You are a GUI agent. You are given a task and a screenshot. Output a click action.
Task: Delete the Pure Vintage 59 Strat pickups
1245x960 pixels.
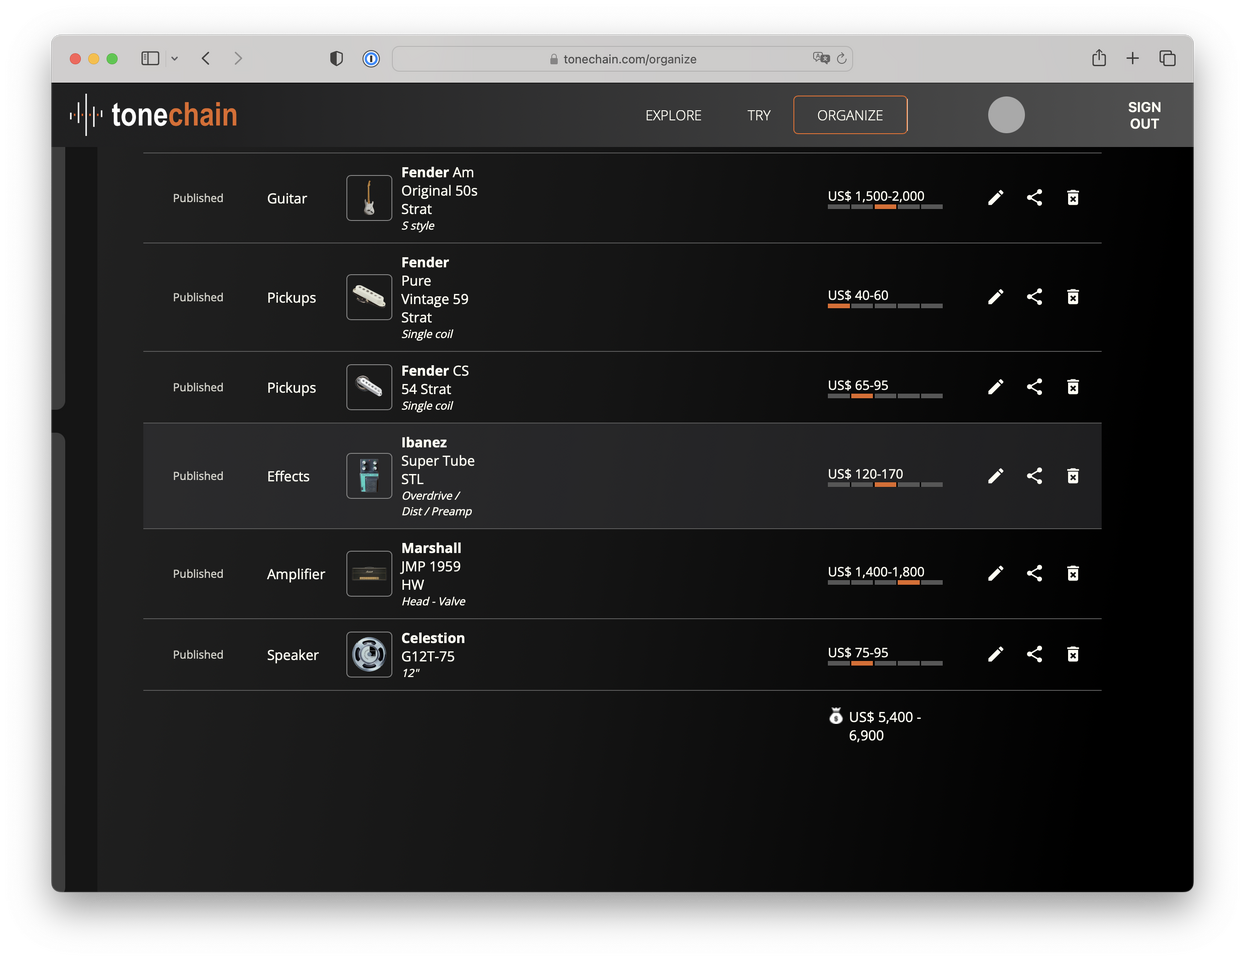1073,297
